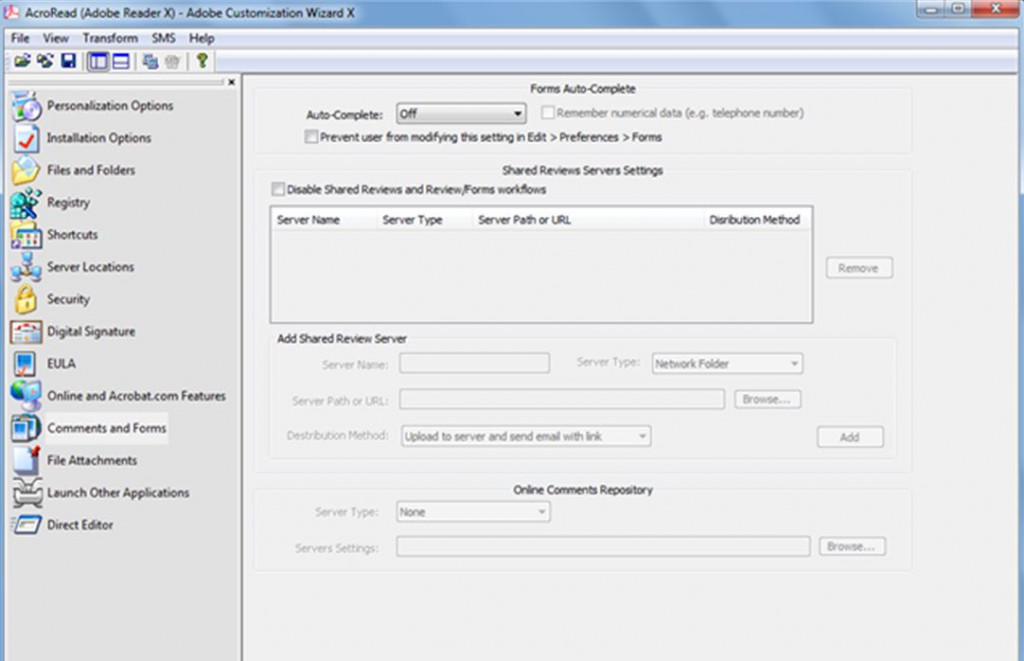Image resolution: width=1024 pixels, height=661 pixels.
Task: Click the AcroRead title bar PDF icon
Action: (x=11, y=12)
